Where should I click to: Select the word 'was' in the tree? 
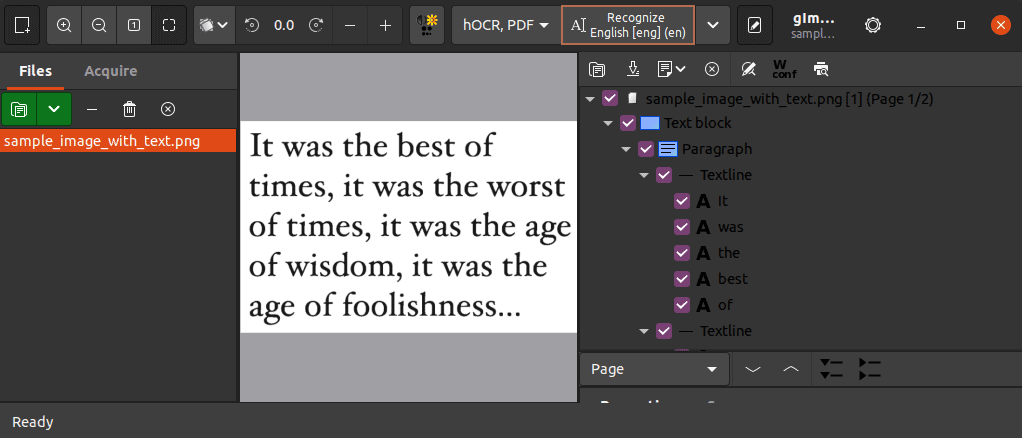pos(731,227)
